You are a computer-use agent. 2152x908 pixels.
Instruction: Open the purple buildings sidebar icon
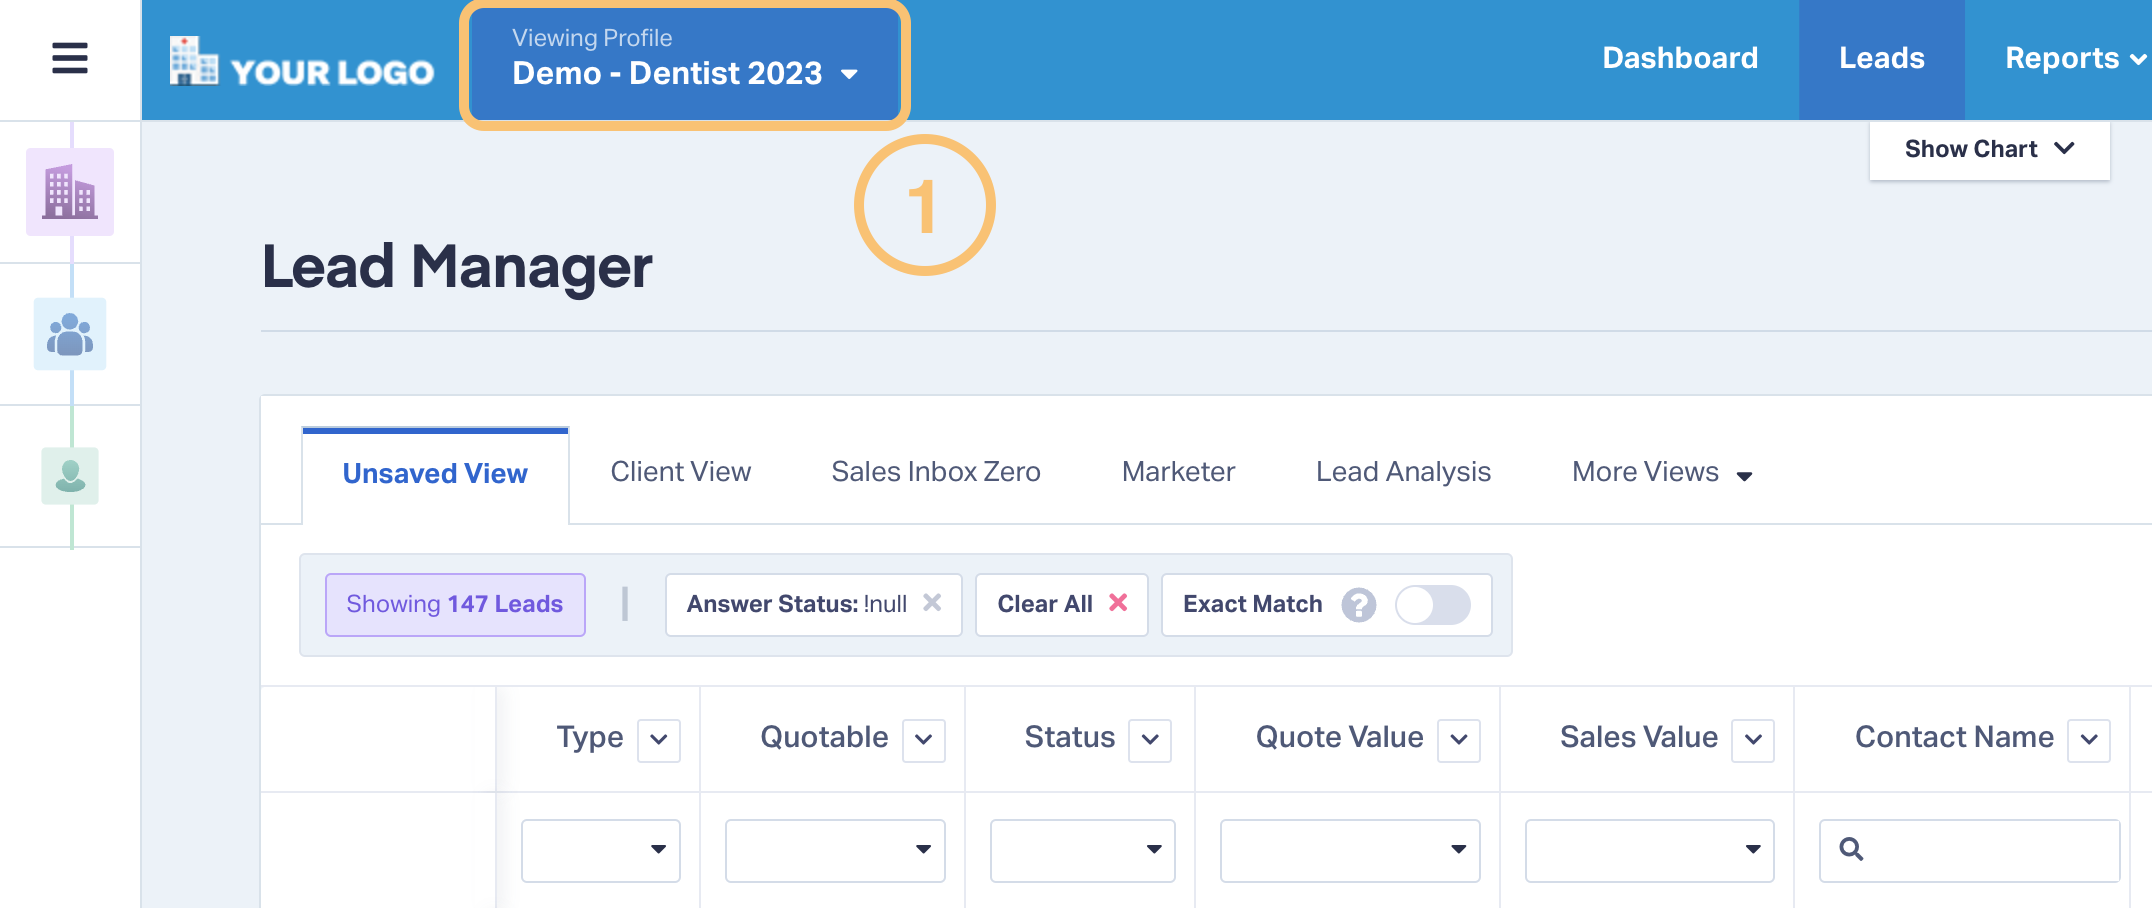click(70, 192)
